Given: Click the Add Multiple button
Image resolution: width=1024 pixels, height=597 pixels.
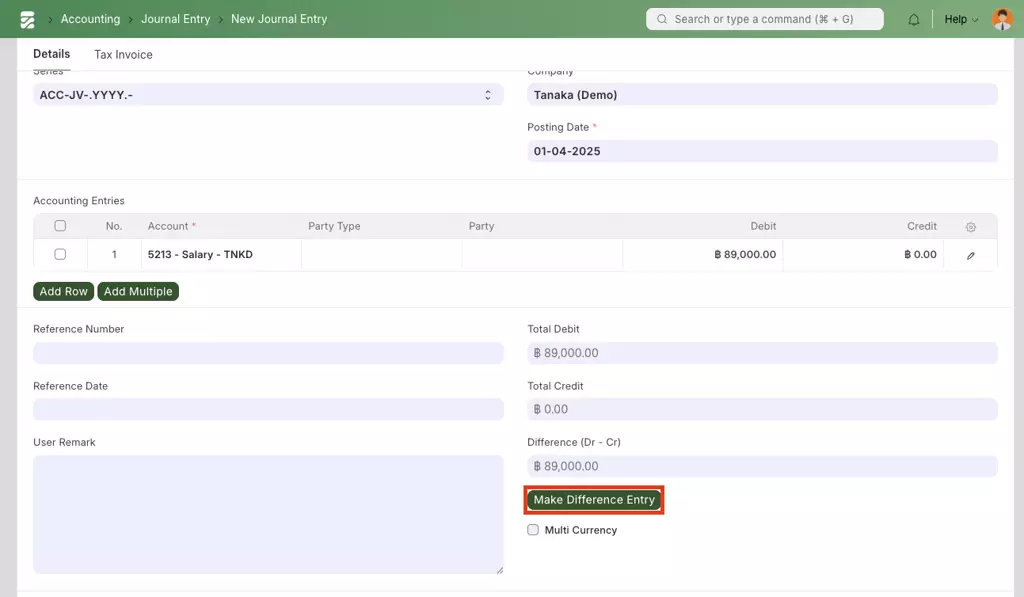Looking at the screenshot, I should 138,291.
